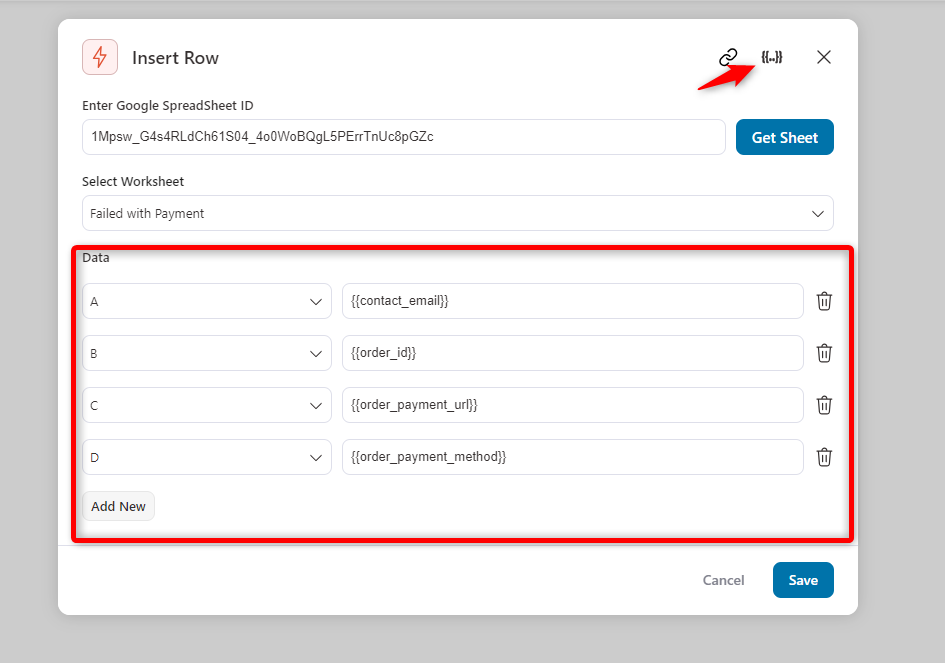Click the Select Worksheet label

[133, 181]
